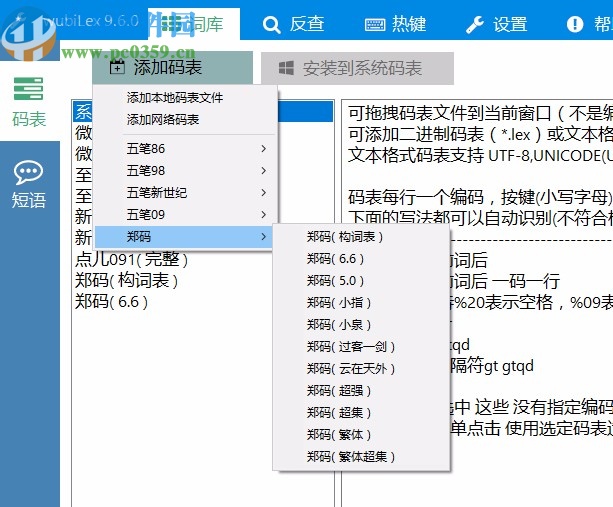Click the 热键 keyboard icon
Viewport: 613px width, 507px height.
coord(375,25)
